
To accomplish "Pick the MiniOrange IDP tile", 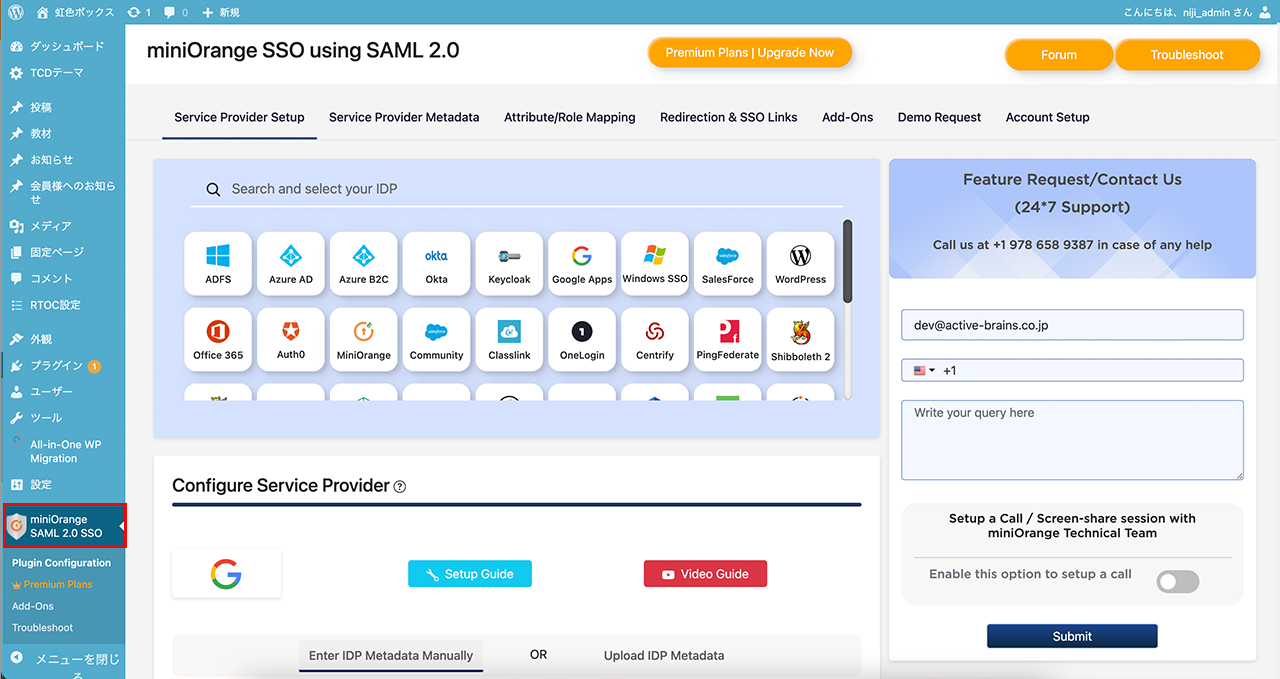I will click(364, 340).
